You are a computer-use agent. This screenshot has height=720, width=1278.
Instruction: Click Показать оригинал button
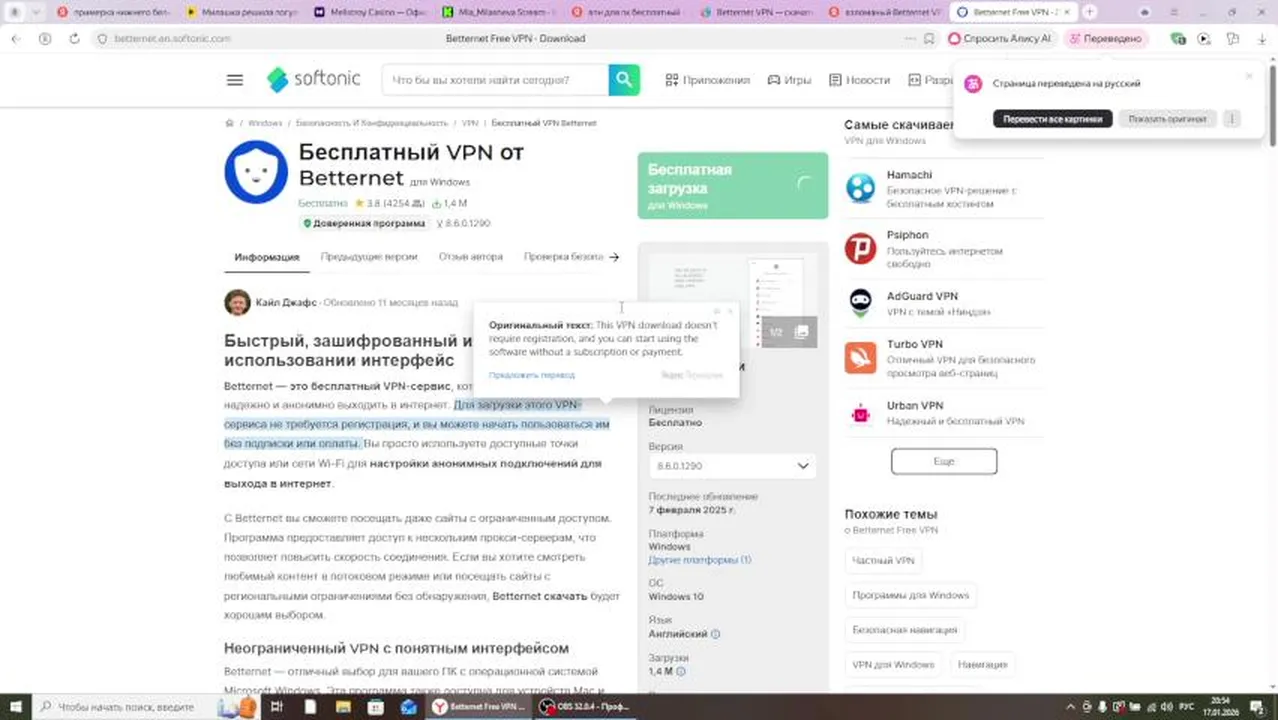[1167, 118]
